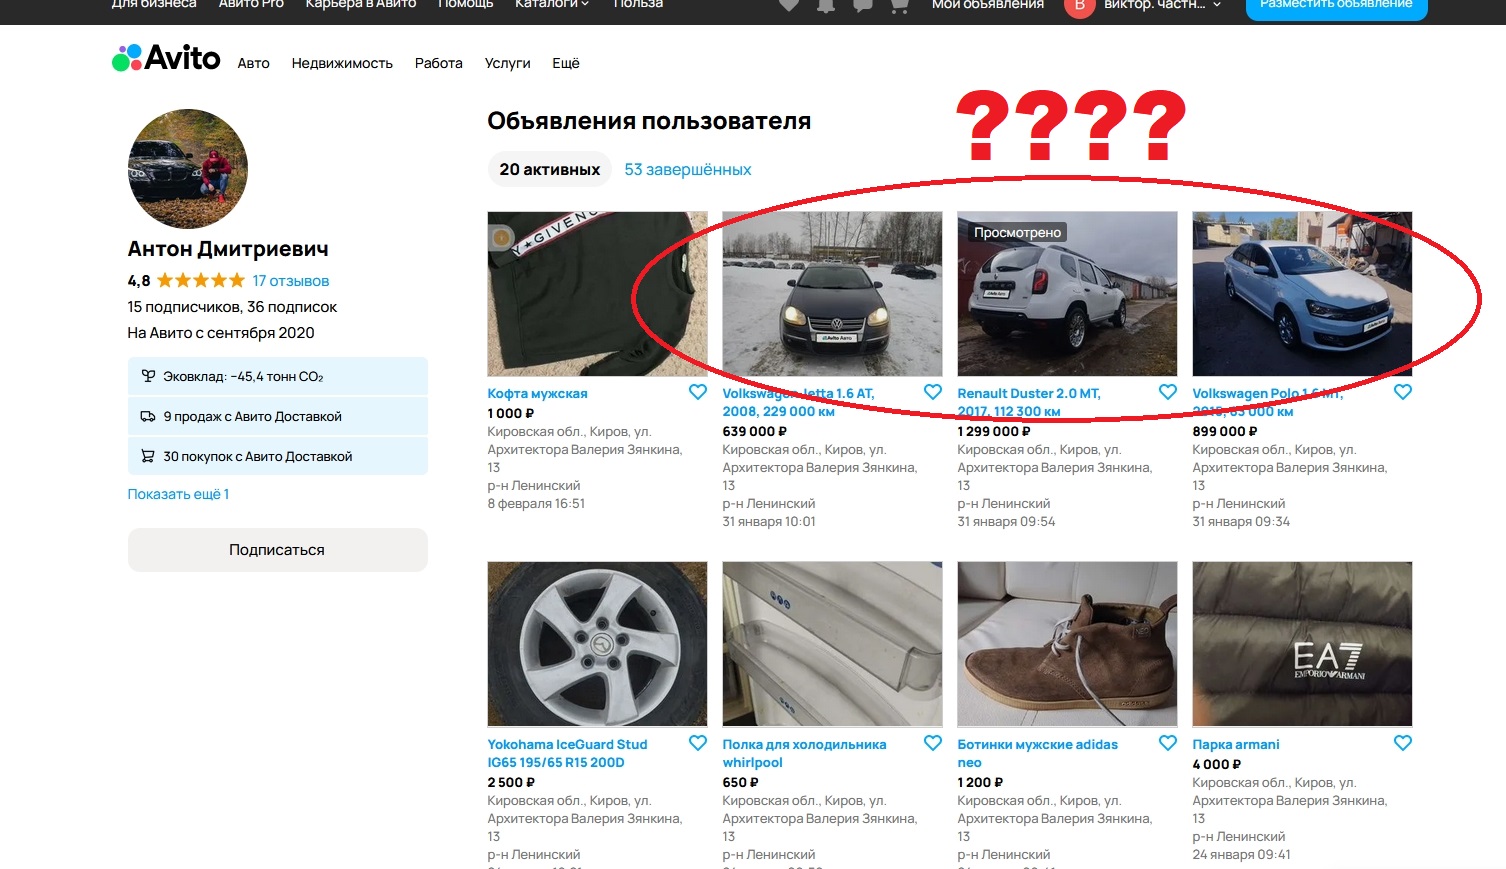Add Кофта мужская listing to favorites

pyautogui.click(x=698, y=392)
